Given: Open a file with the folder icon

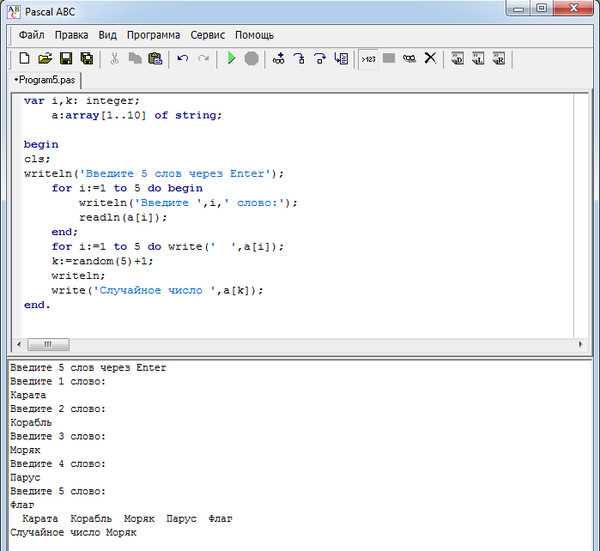Looking at the screenshot, I should (45, 59).
